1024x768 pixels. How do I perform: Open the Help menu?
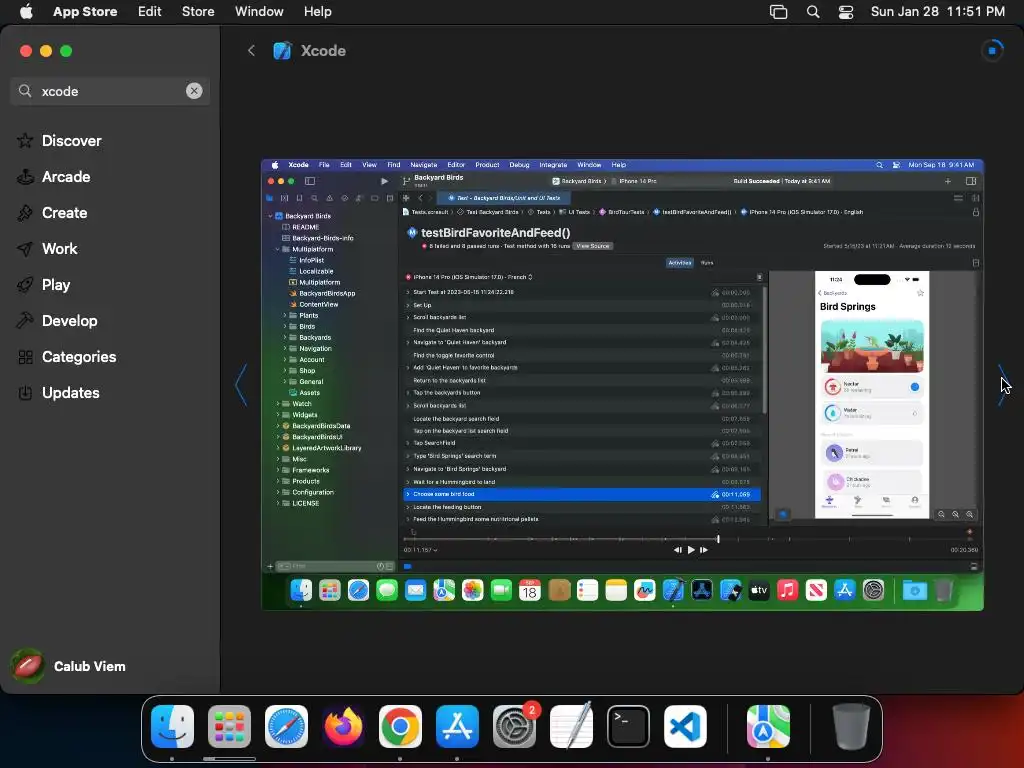tap(317, 11)
